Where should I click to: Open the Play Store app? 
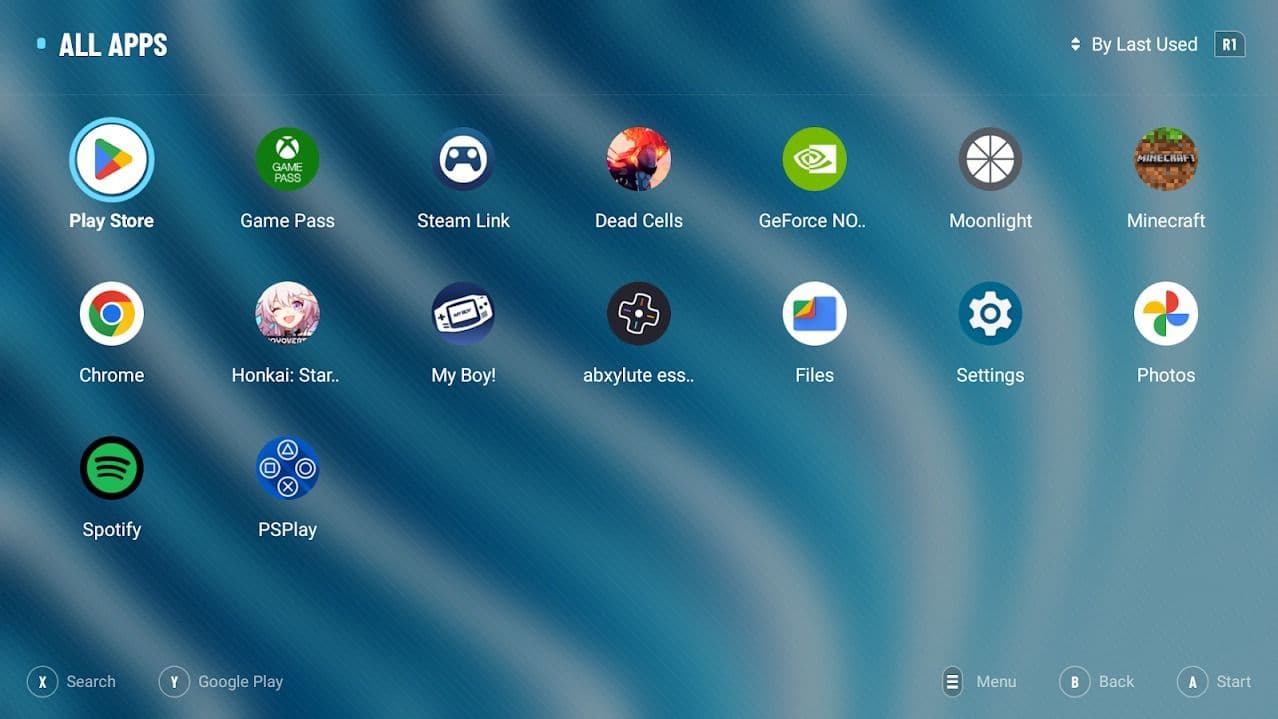(x=111, y=160)
